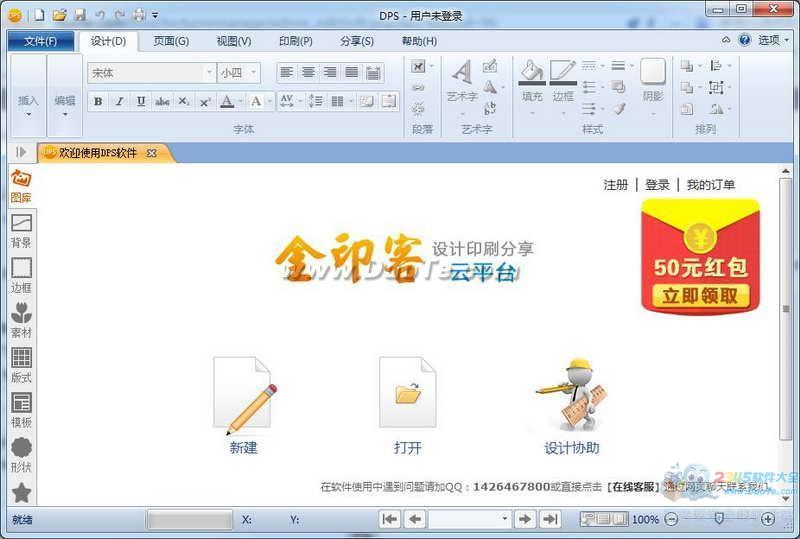Go to the next page arrow
The width and height of the screenshot is (800, 539).
[525, 519]
